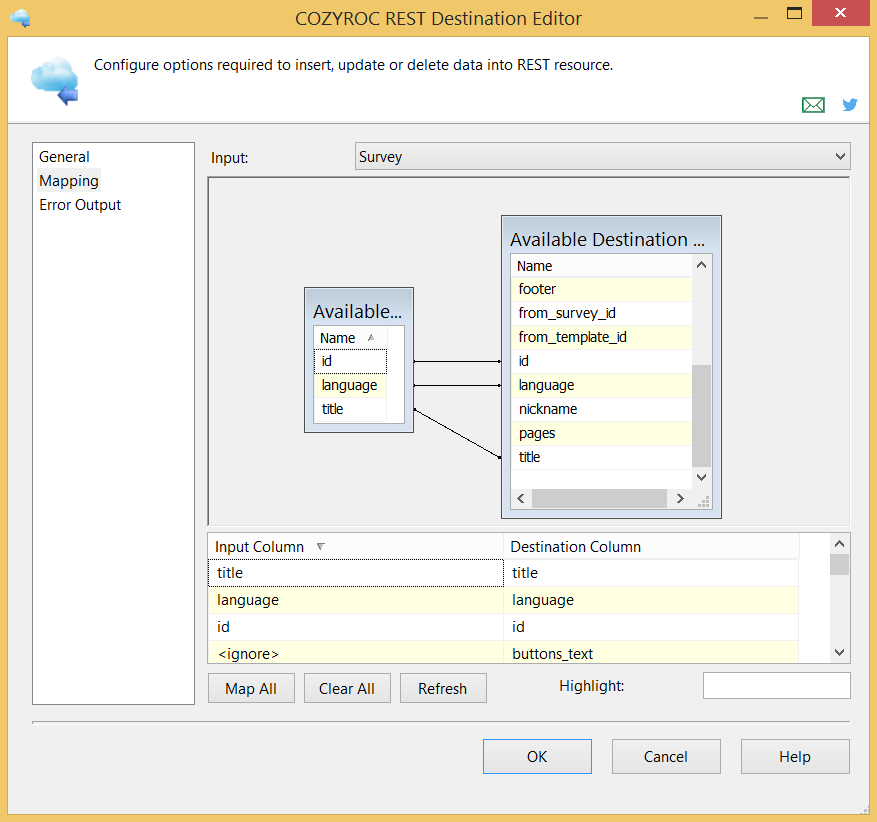Click the resize grip of destination panel
Image resolution: width=877 pixels, height=822 pixels.
704,501
